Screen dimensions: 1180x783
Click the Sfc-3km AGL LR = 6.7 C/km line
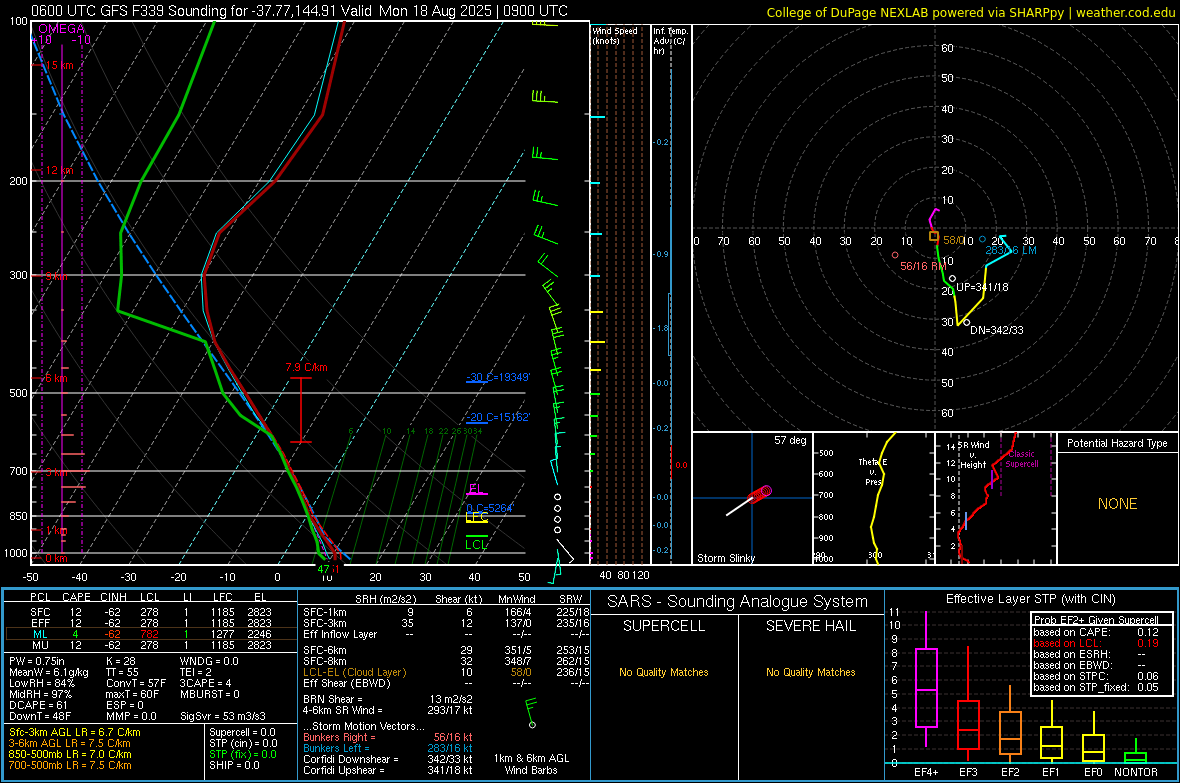75,732
